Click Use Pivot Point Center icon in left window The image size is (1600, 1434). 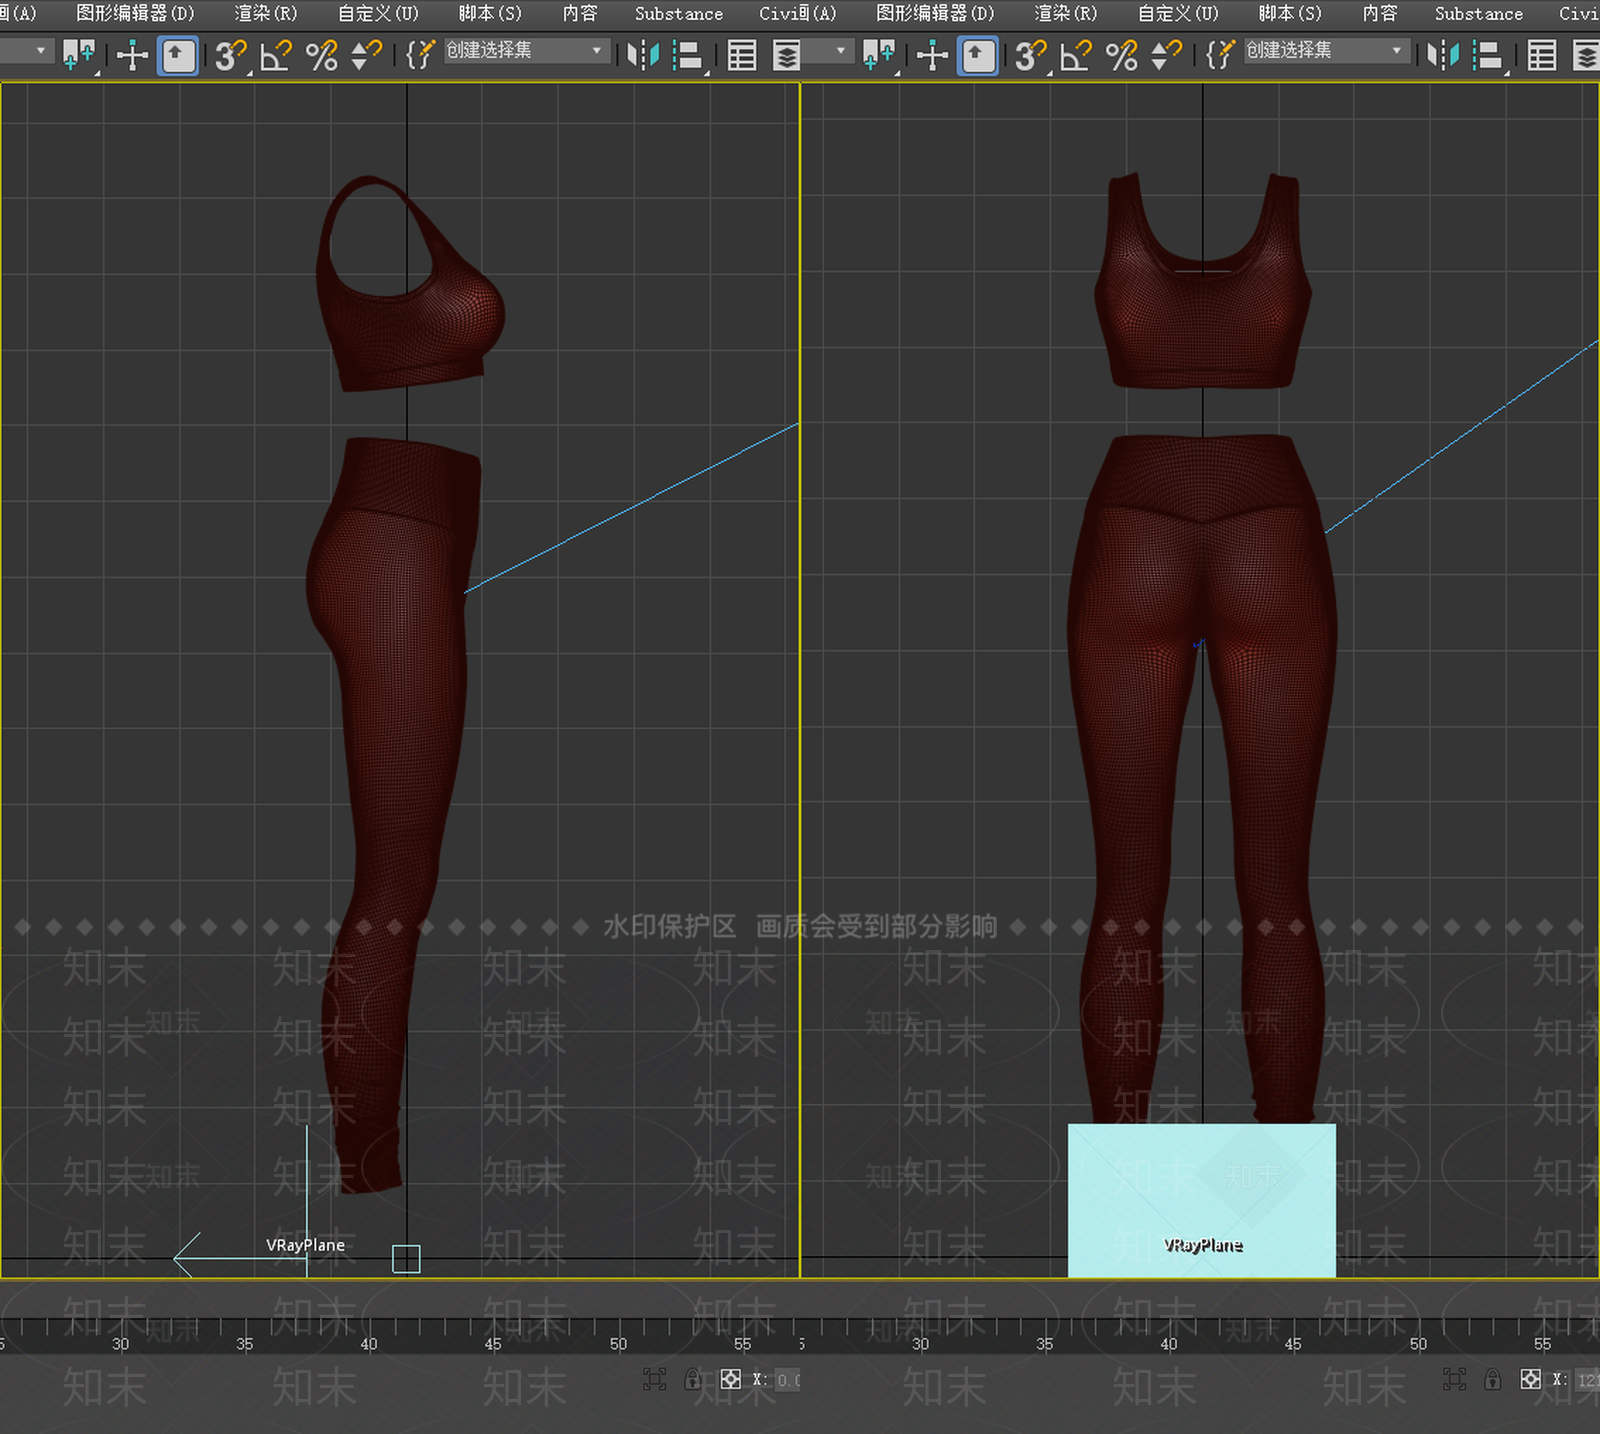[x=79, y=55]
